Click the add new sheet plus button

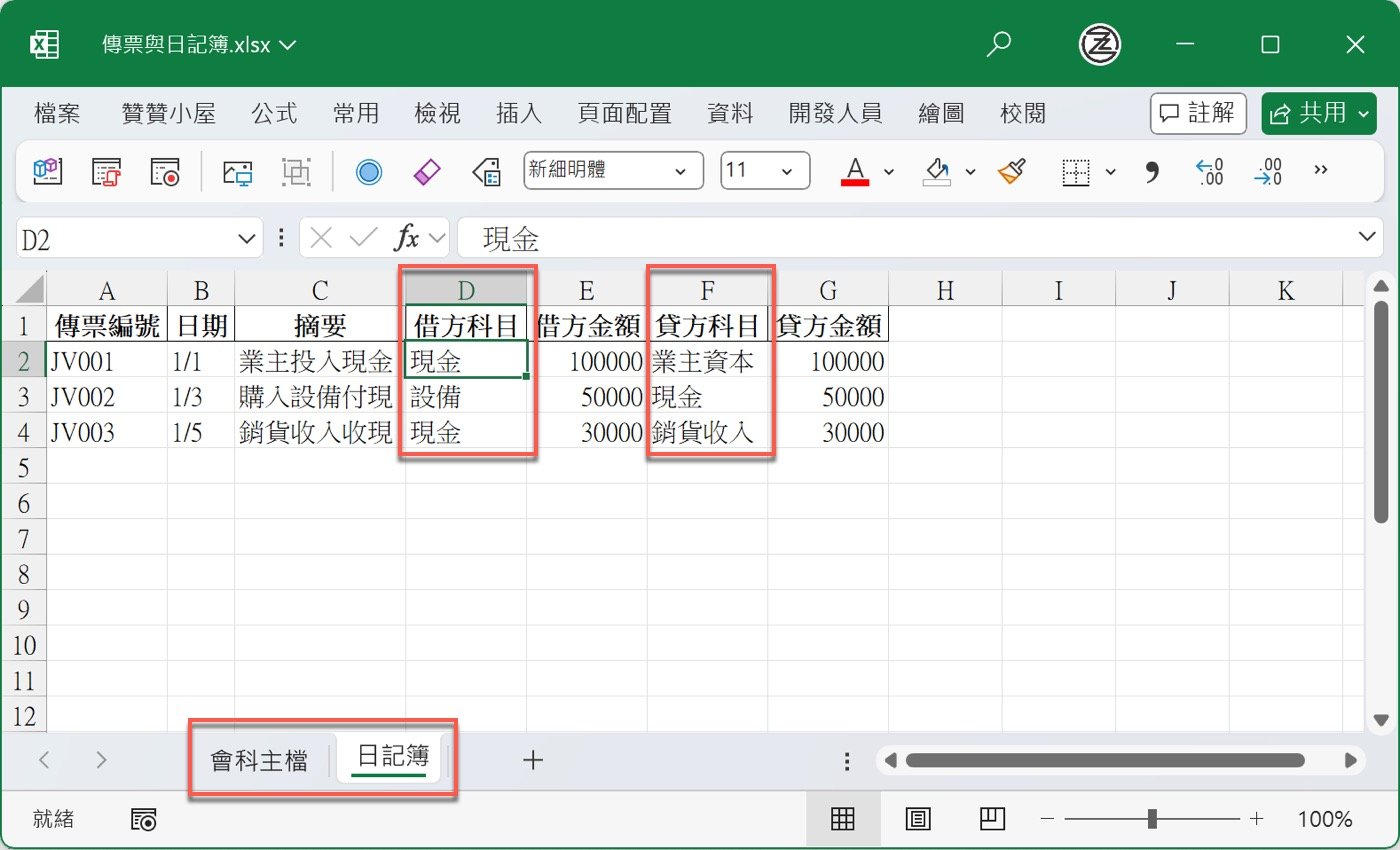coord(533,760)
